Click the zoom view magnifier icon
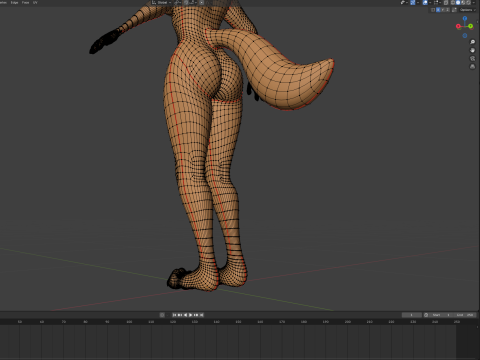Image resolution: width=480 pixels, height=360 pixels. click(x=472, y=42)
